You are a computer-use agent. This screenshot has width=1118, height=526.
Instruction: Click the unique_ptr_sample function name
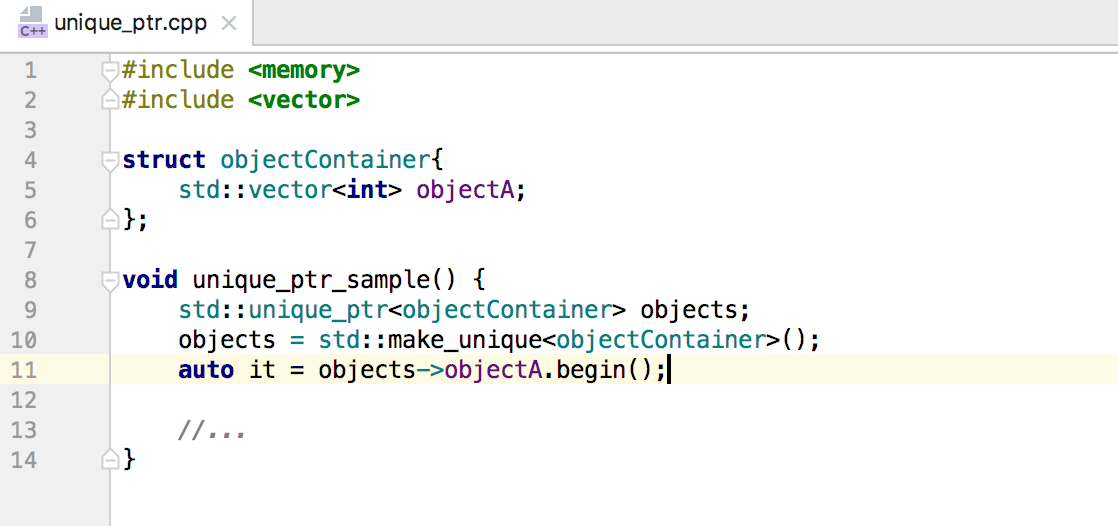point(311,280)
